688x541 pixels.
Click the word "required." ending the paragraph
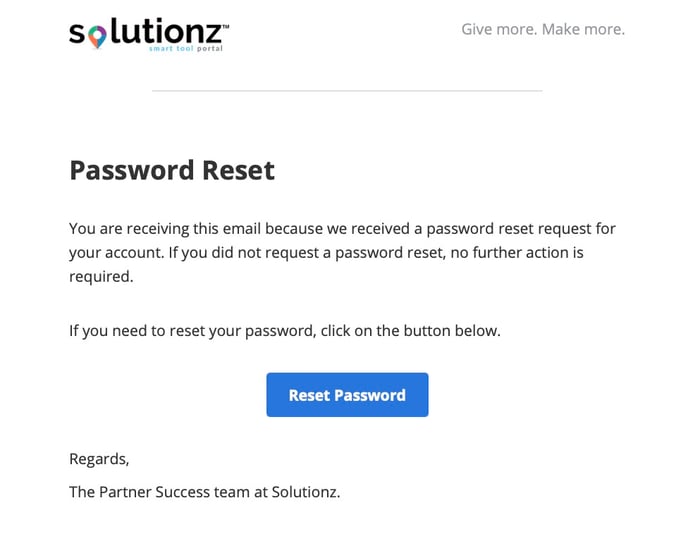pos(101,277)
